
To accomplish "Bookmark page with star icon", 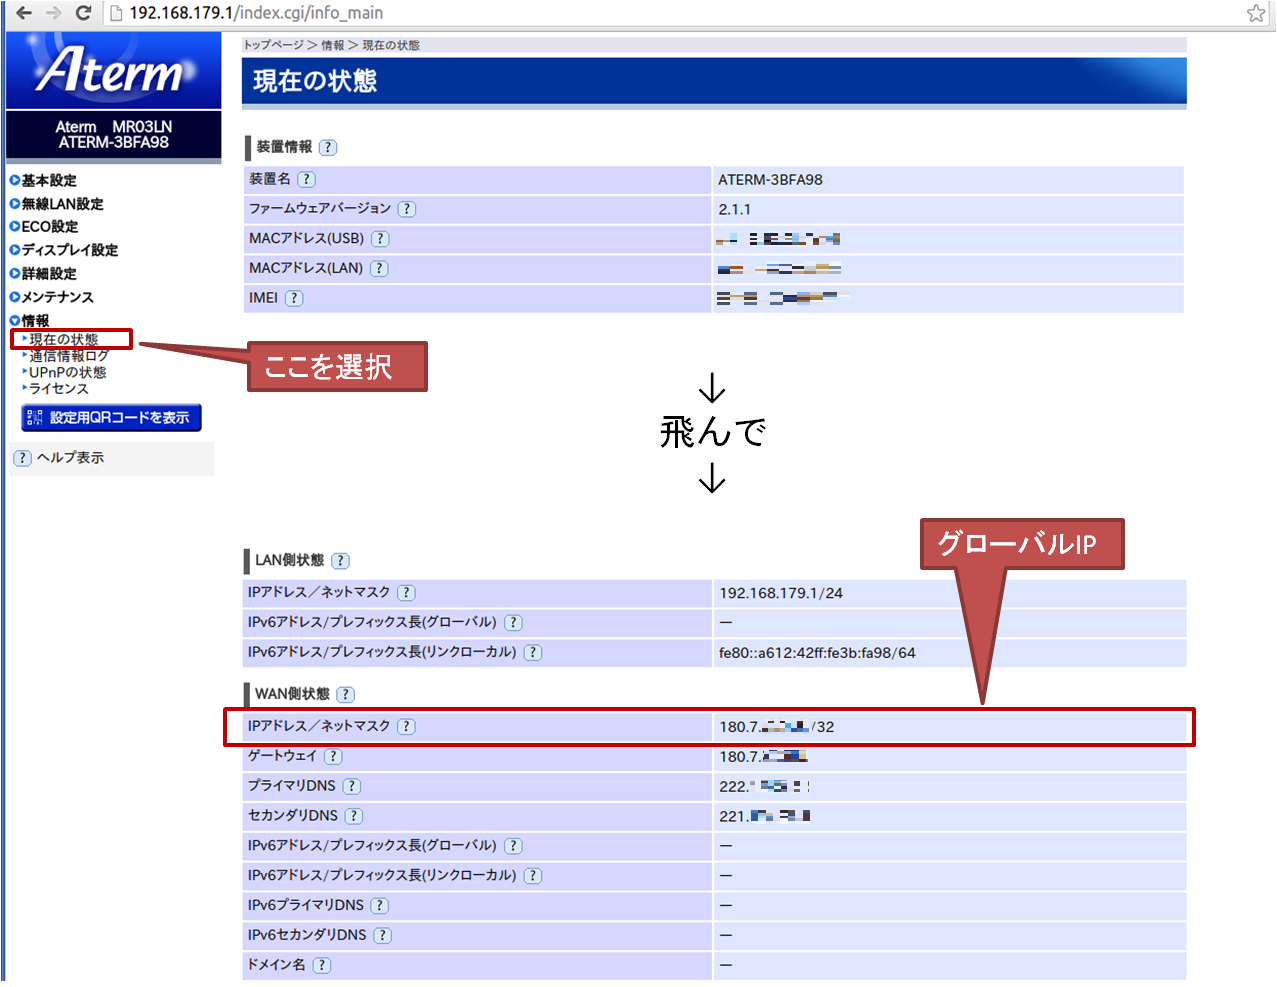I will click(x=1256, y=13).
